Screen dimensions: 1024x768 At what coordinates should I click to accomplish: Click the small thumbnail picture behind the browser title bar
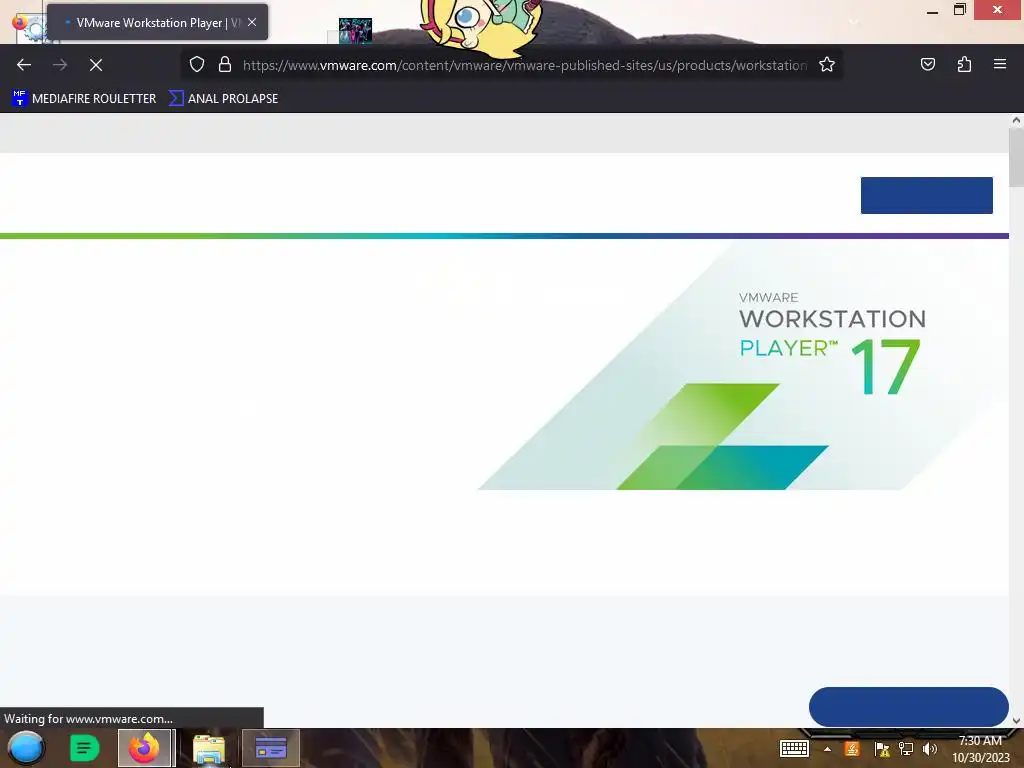click(x=355, y=31)
